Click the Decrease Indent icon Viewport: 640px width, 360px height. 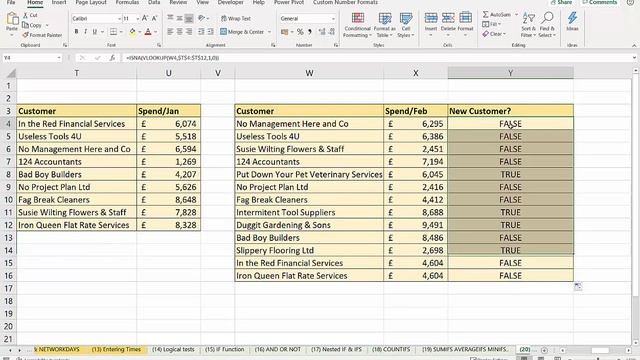201,32
